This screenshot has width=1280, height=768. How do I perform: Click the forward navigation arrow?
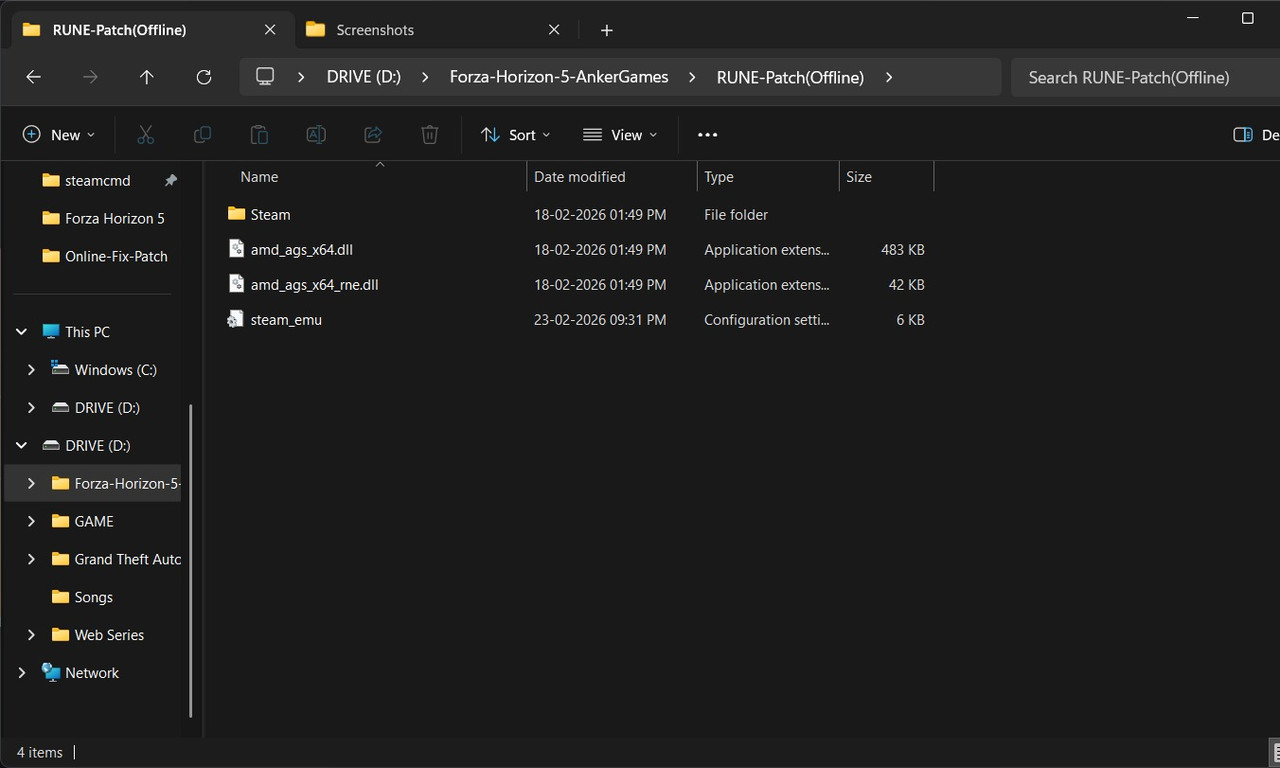point(90,77)
